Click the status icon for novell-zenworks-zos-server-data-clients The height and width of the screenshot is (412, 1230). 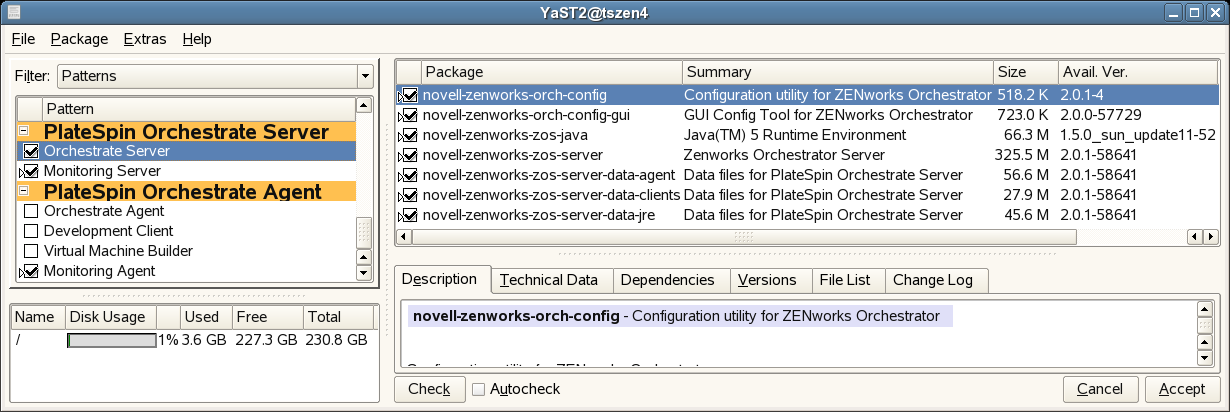pyautogui.click(x=409, y=195)
